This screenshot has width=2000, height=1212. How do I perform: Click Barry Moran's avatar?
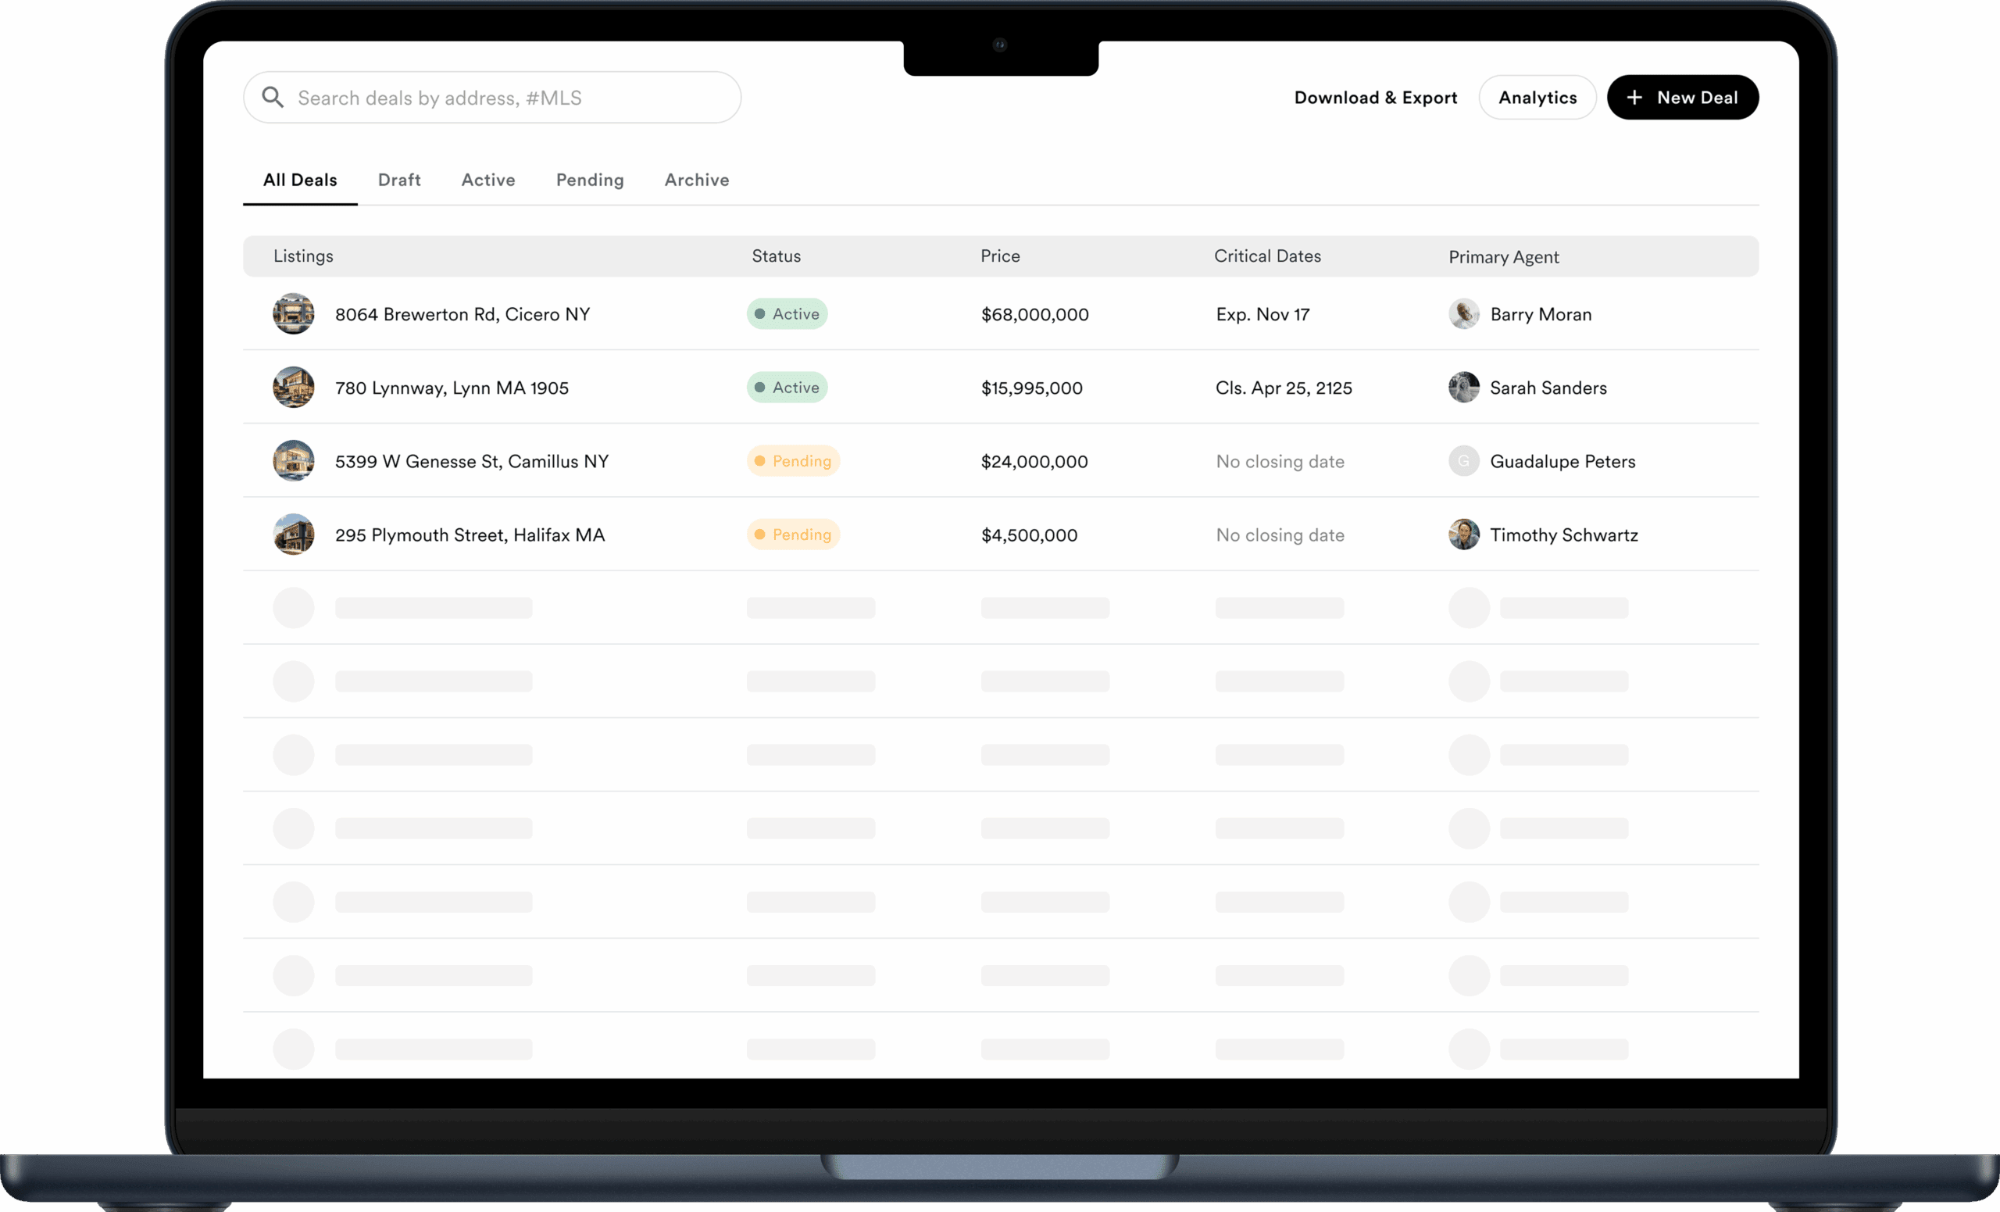point(1464,314)
